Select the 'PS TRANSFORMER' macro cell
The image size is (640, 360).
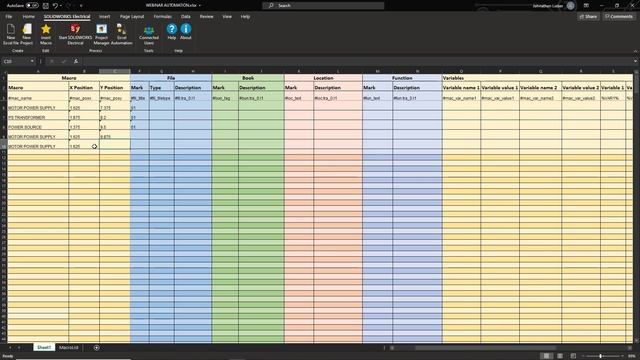pos(38,117)
